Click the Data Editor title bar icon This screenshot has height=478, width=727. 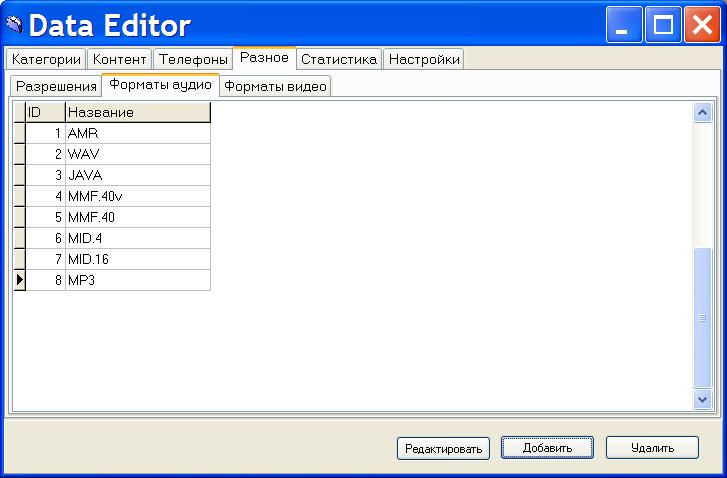[14, 25]
